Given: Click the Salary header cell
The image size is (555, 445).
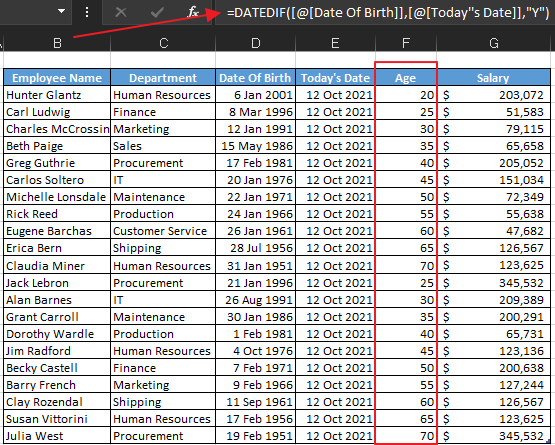Looking at the screenshot, I should click(x=493, y=78).
